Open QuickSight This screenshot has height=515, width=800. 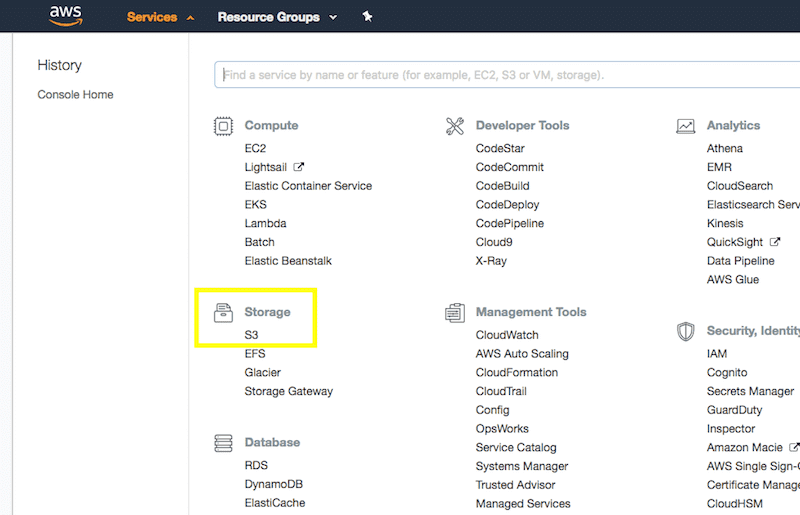[735, 242]
